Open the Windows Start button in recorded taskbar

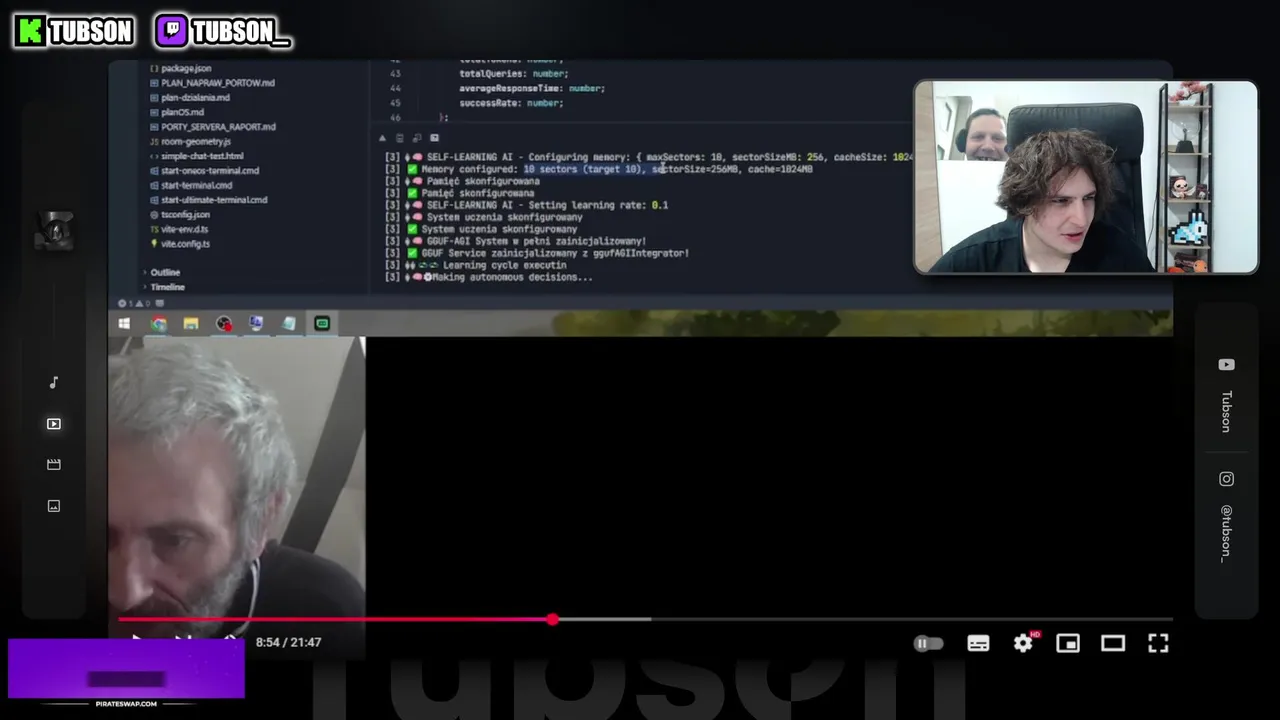[124, 323]
